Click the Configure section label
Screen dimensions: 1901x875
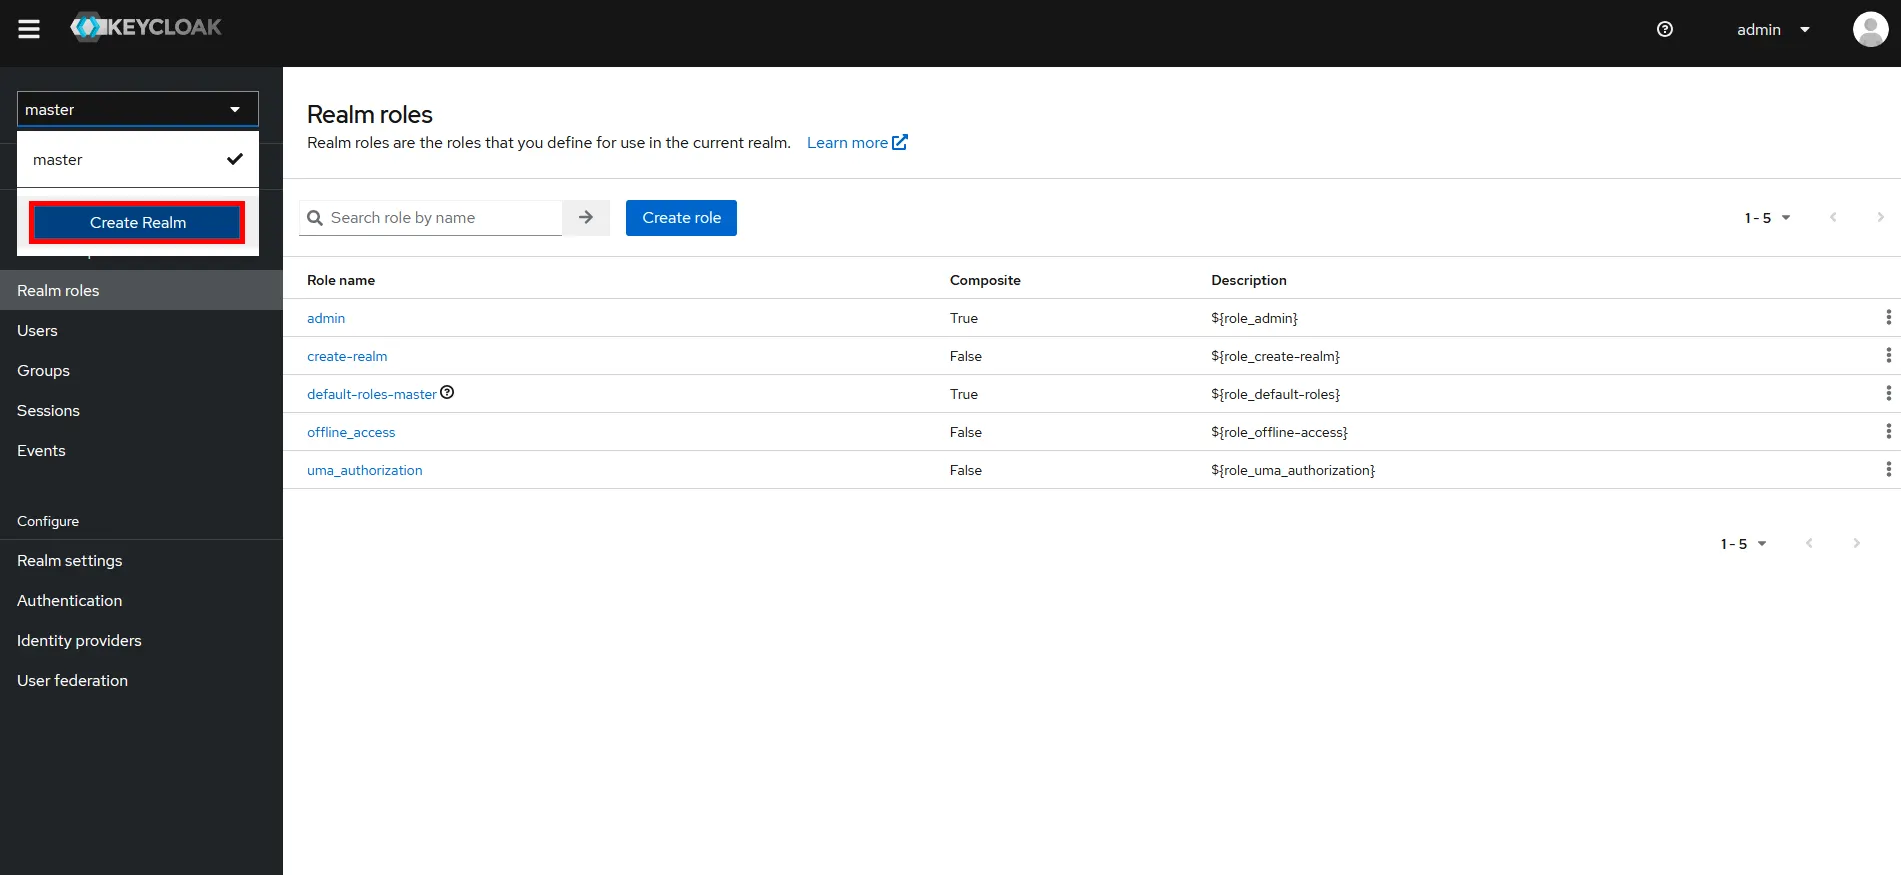tap(48, 521)
